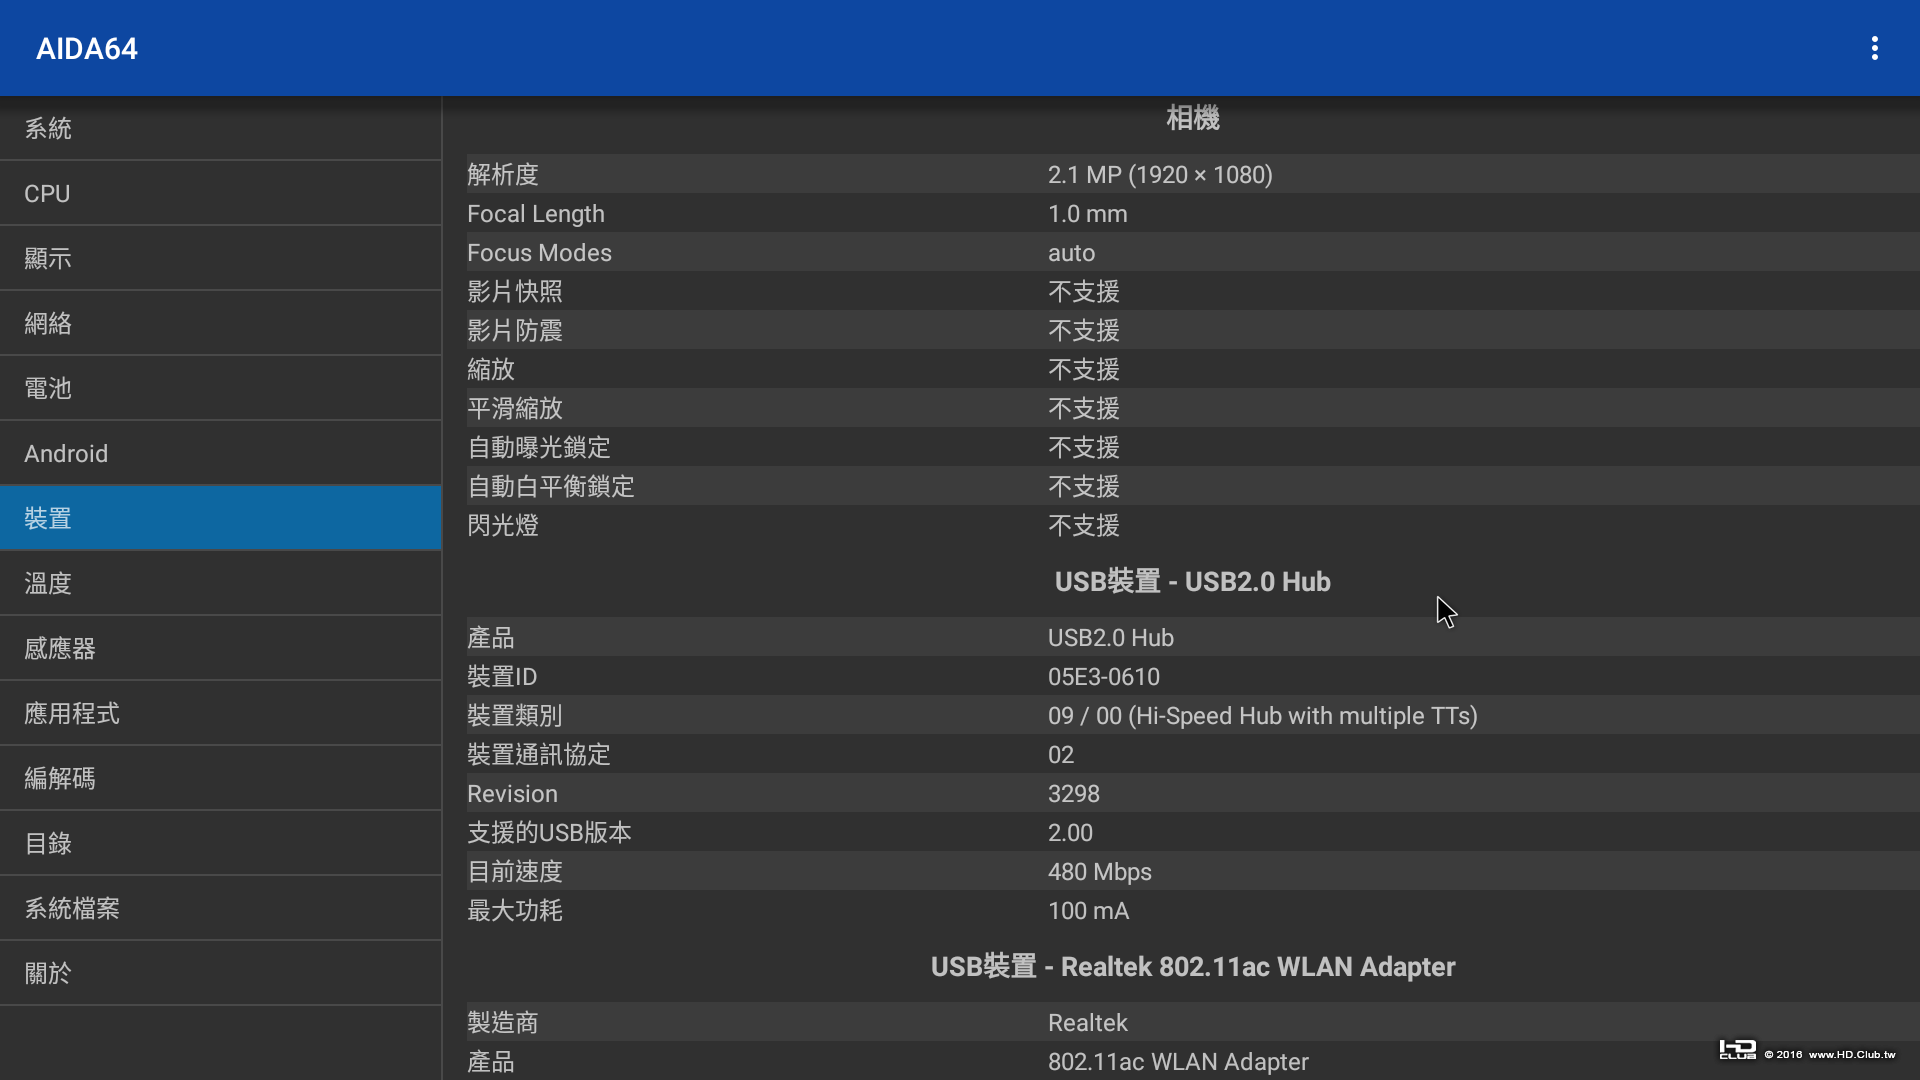Viewport: 1920px width, 1080px height.
Task: Click the 1.0 mm value
Action: click(x=1087, y=213)
